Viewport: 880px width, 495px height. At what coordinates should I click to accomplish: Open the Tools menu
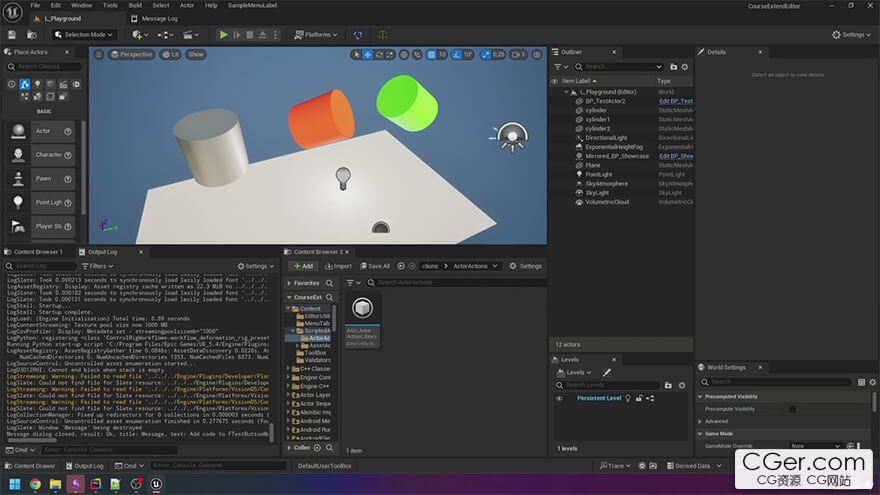click(x=111, y=5)
